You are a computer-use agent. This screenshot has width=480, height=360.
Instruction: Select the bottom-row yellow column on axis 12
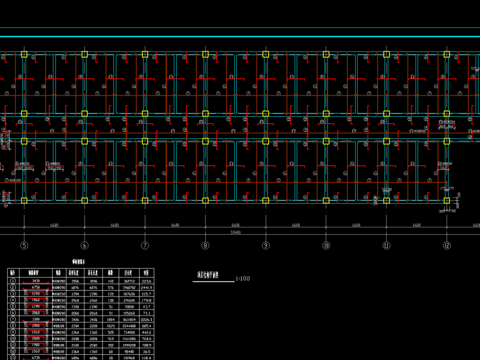[x=447, y=200]
